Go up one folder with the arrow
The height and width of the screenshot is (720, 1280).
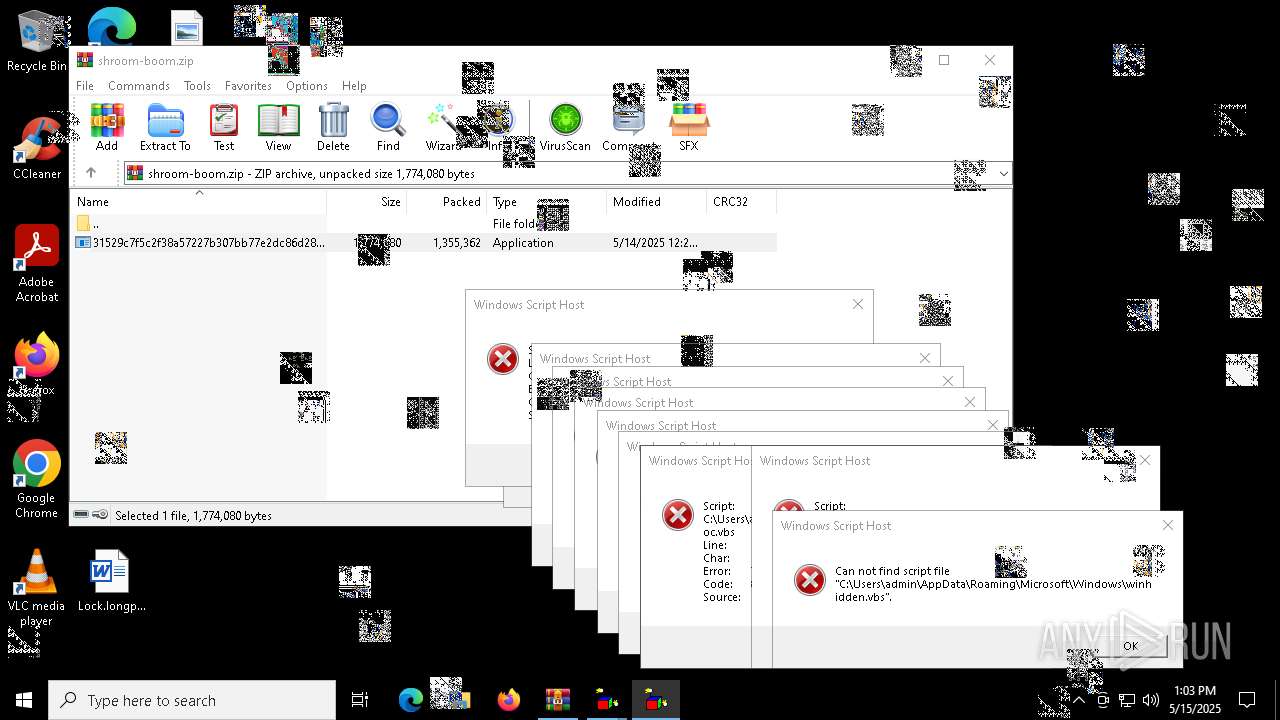(91, 173)
